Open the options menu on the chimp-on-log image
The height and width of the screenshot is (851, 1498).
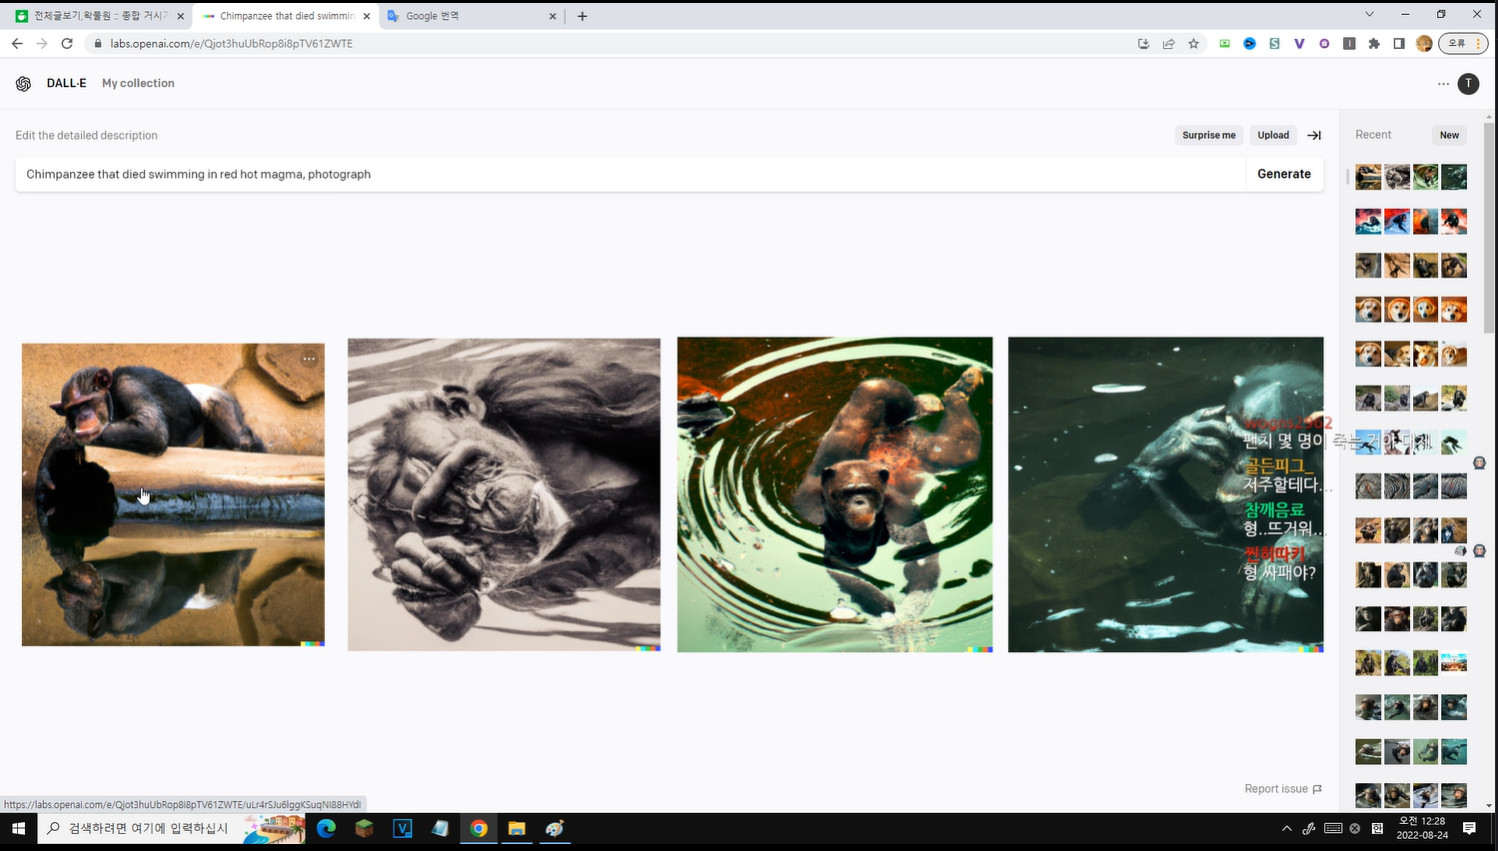pyautogui.click(x=309, y=359)
